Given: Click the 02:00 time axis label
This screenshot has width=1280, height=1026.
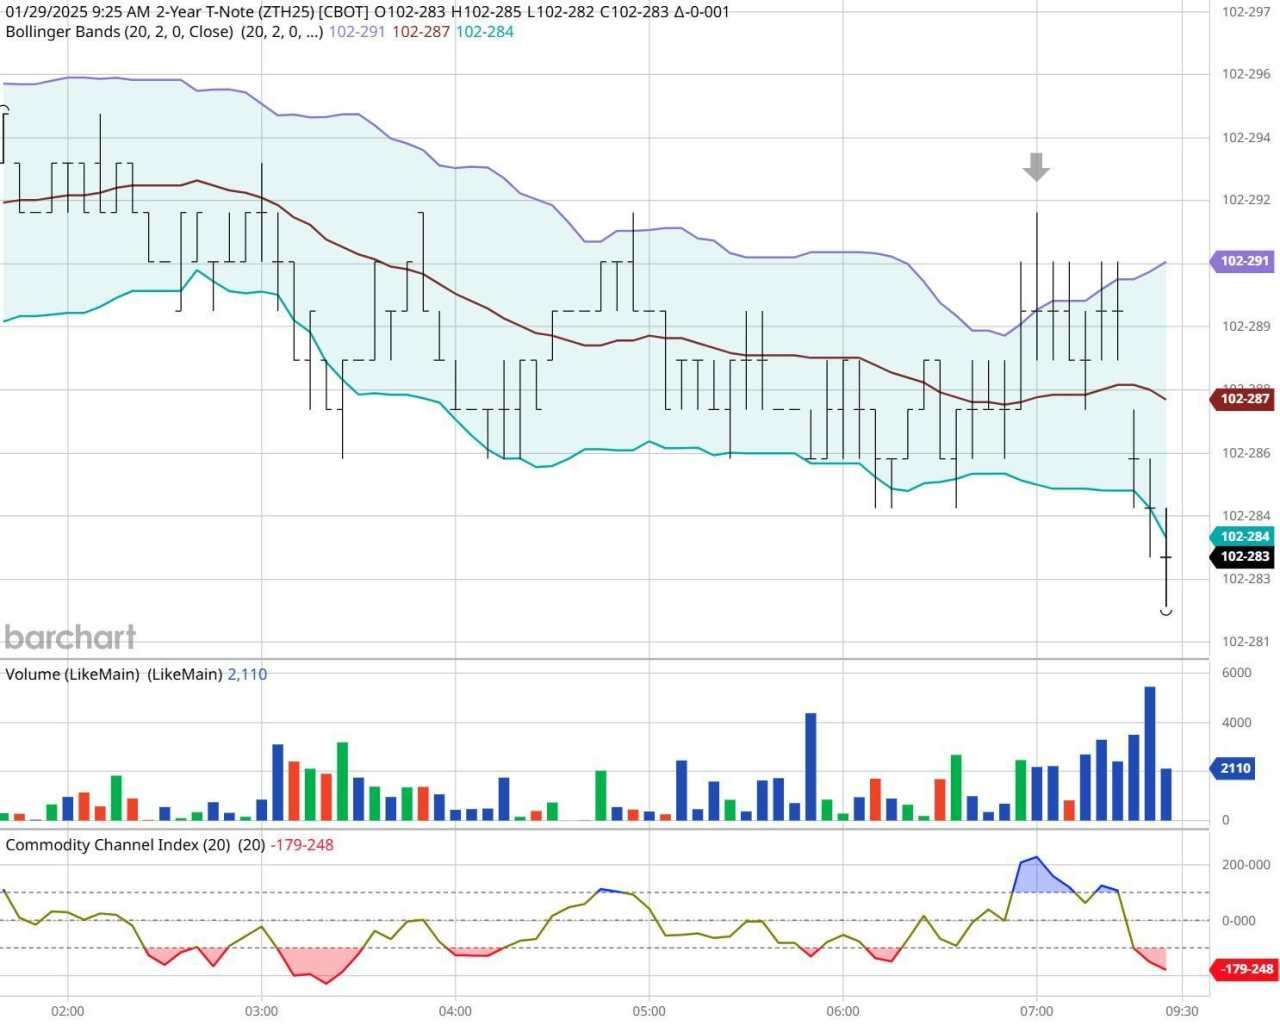Looking at the screenshot, I should click(68, 1011).
